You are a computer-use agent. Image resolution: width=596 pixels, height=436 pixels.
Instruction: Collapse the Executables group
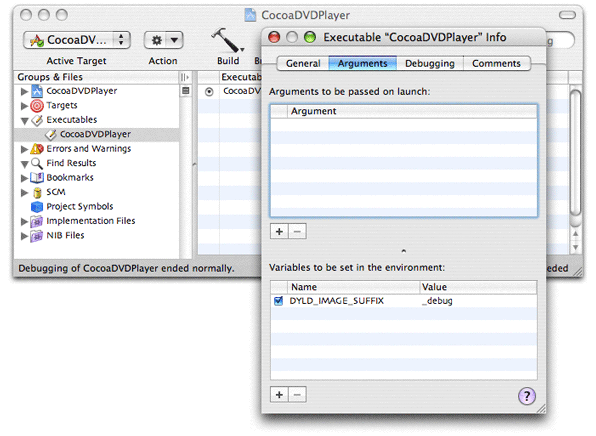pos(25,121)
